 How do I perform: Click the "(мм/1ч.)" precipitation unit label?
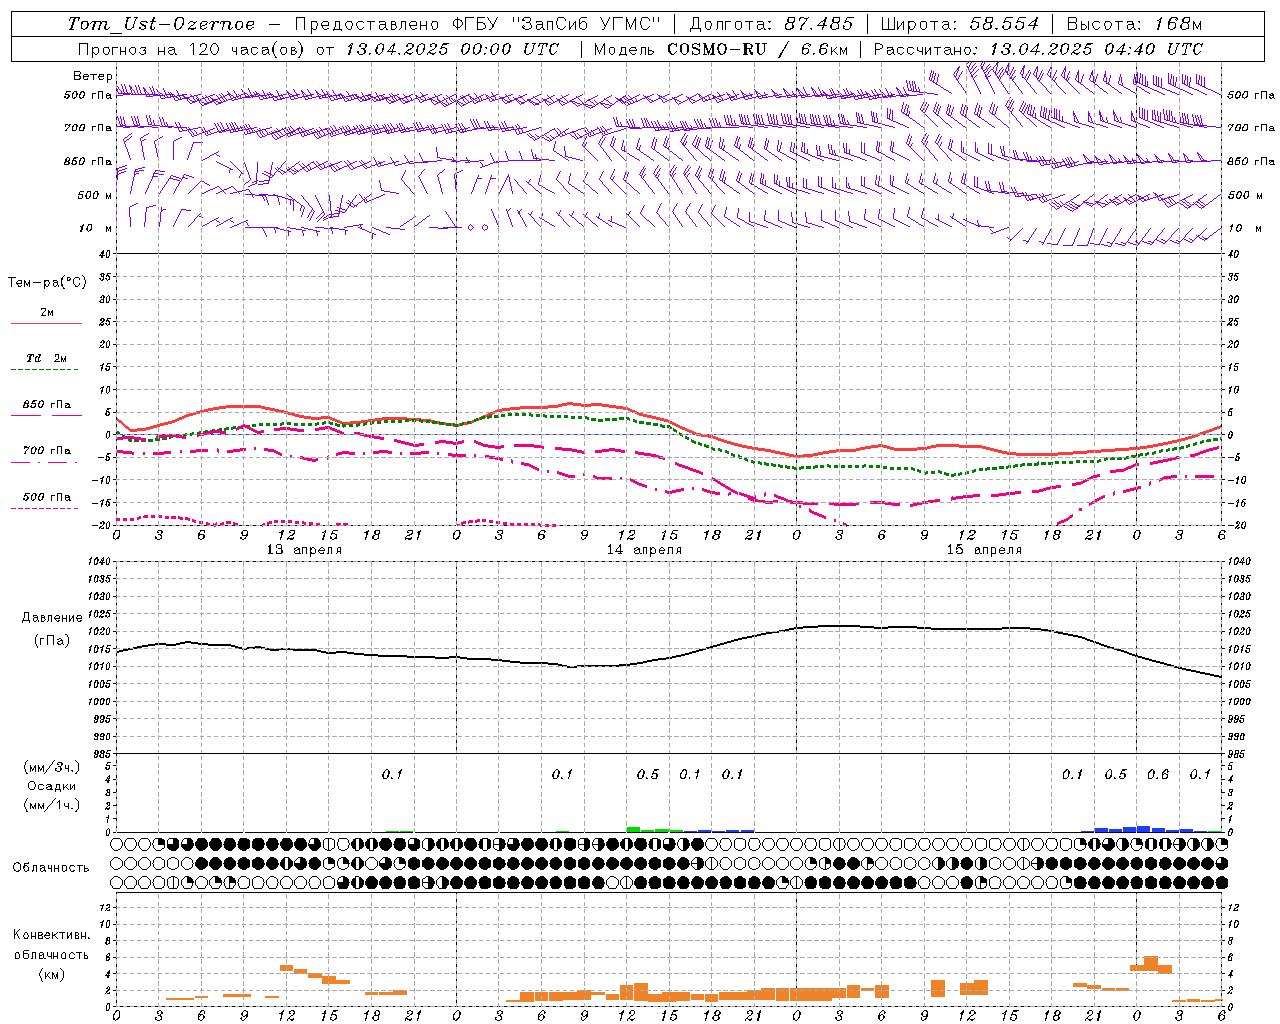pyautogui.click(x=52, y=805)
